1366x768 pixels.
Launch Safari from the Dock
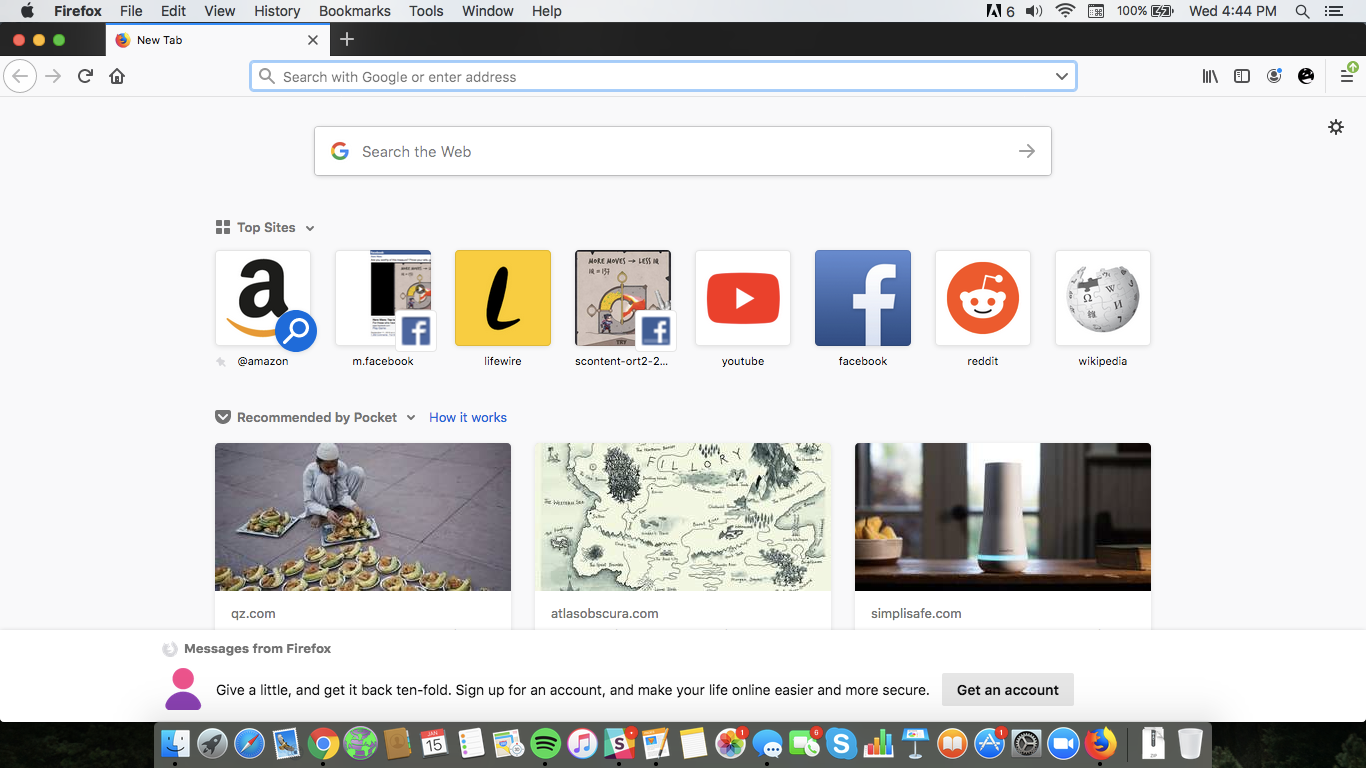[x=249, y=743]
